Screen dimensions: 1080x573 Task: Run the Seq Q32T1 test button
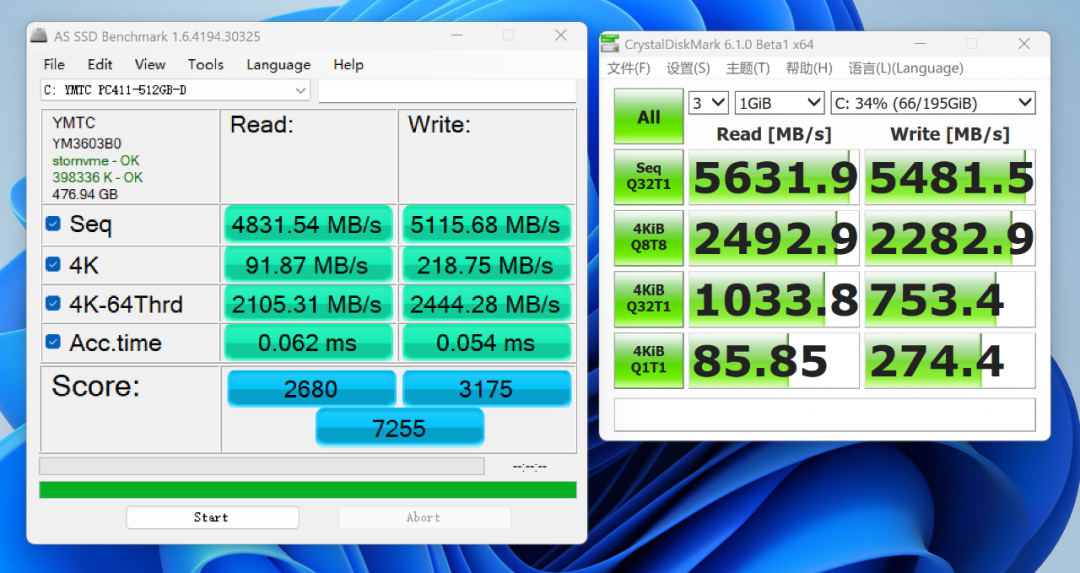pyautogui.click(x=648, y=176)
